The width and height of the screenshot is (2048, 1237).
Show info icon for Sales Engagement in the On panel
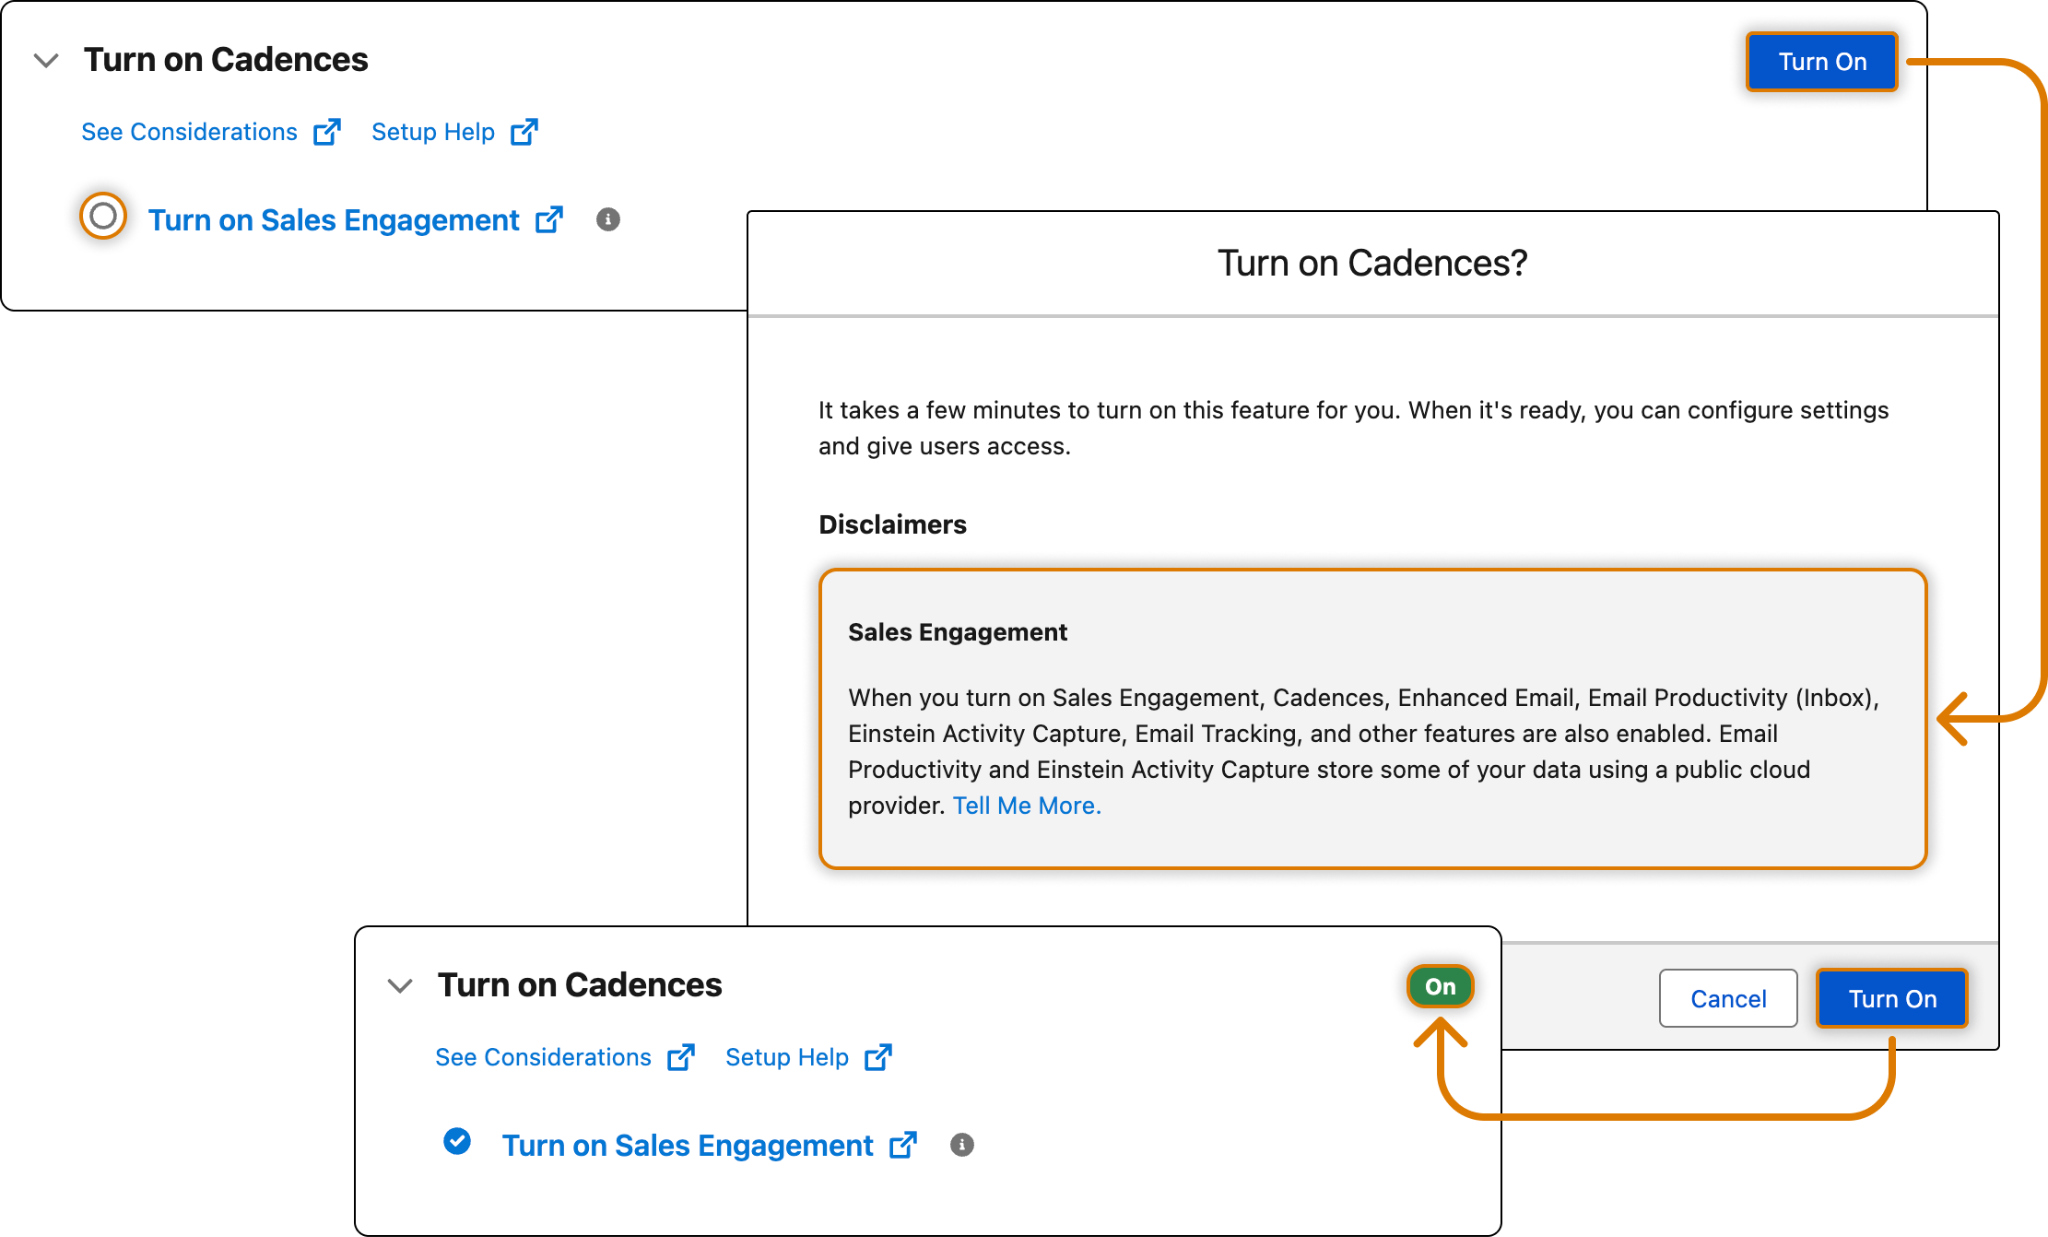(x=962, y=1145)
